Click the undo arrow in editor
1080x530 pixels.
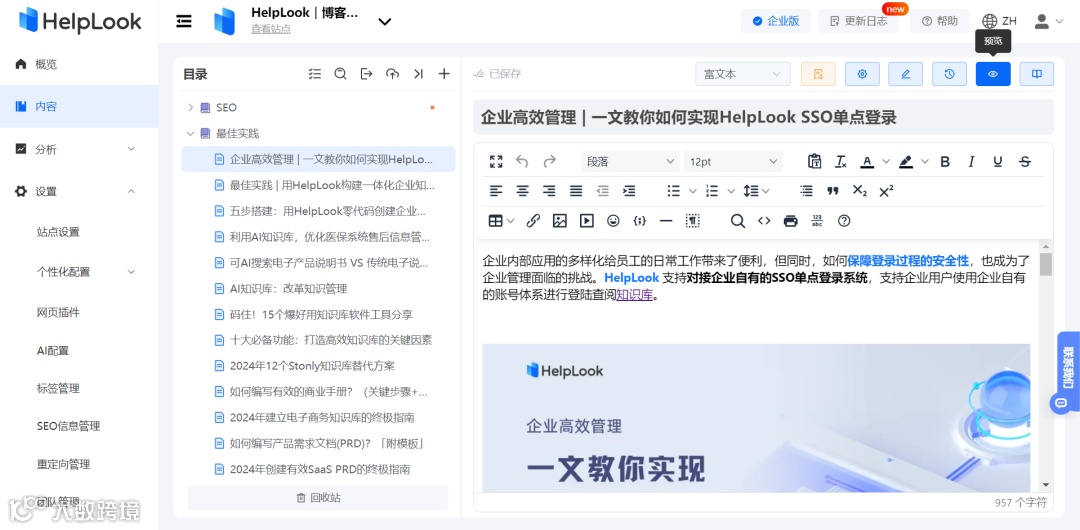coord(522,161)
